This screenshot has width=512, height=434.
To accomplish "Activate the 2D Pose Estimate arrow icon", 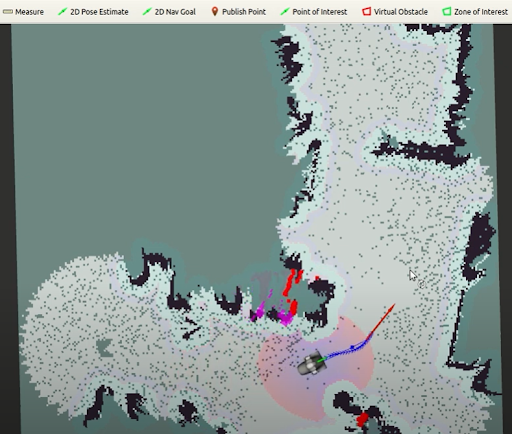I will click(62, 12).
